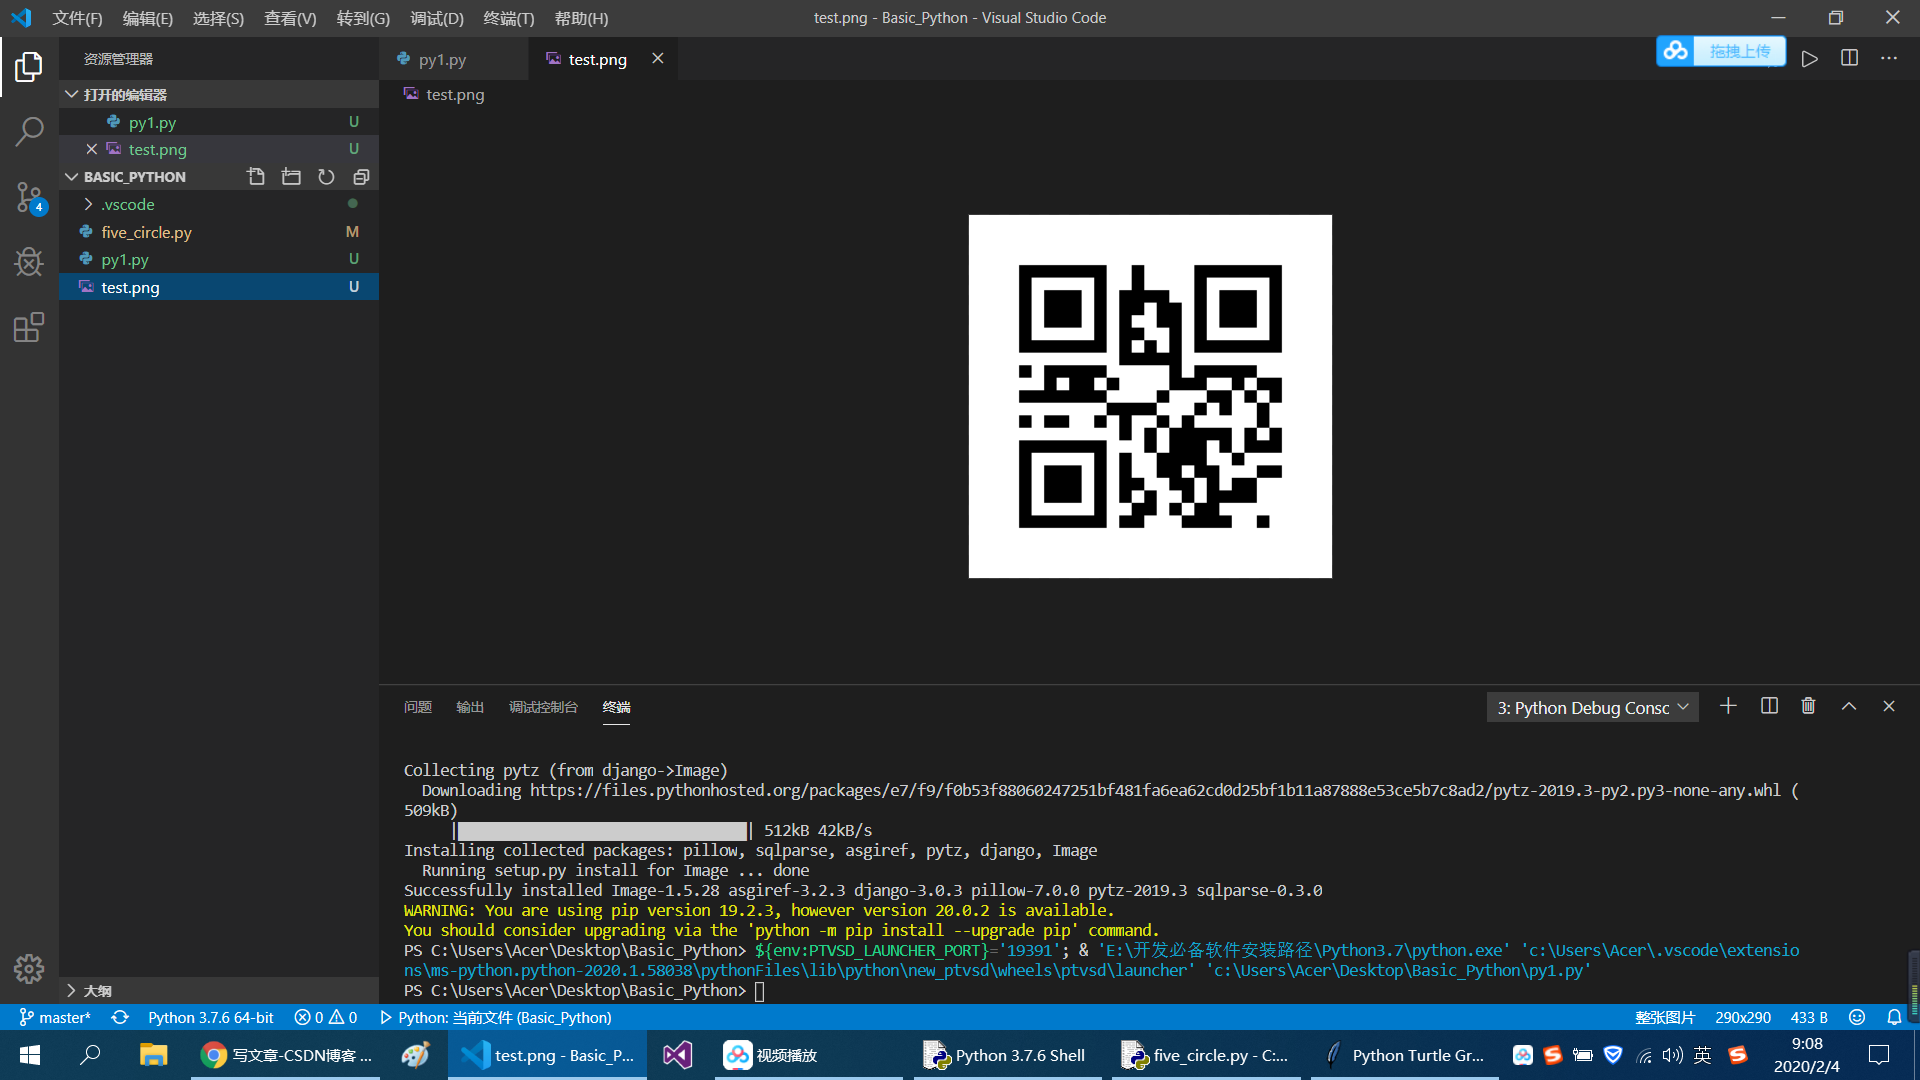Open the Extensions view
Viewport: 1920px width, 1080px height.
coord(29,327)
